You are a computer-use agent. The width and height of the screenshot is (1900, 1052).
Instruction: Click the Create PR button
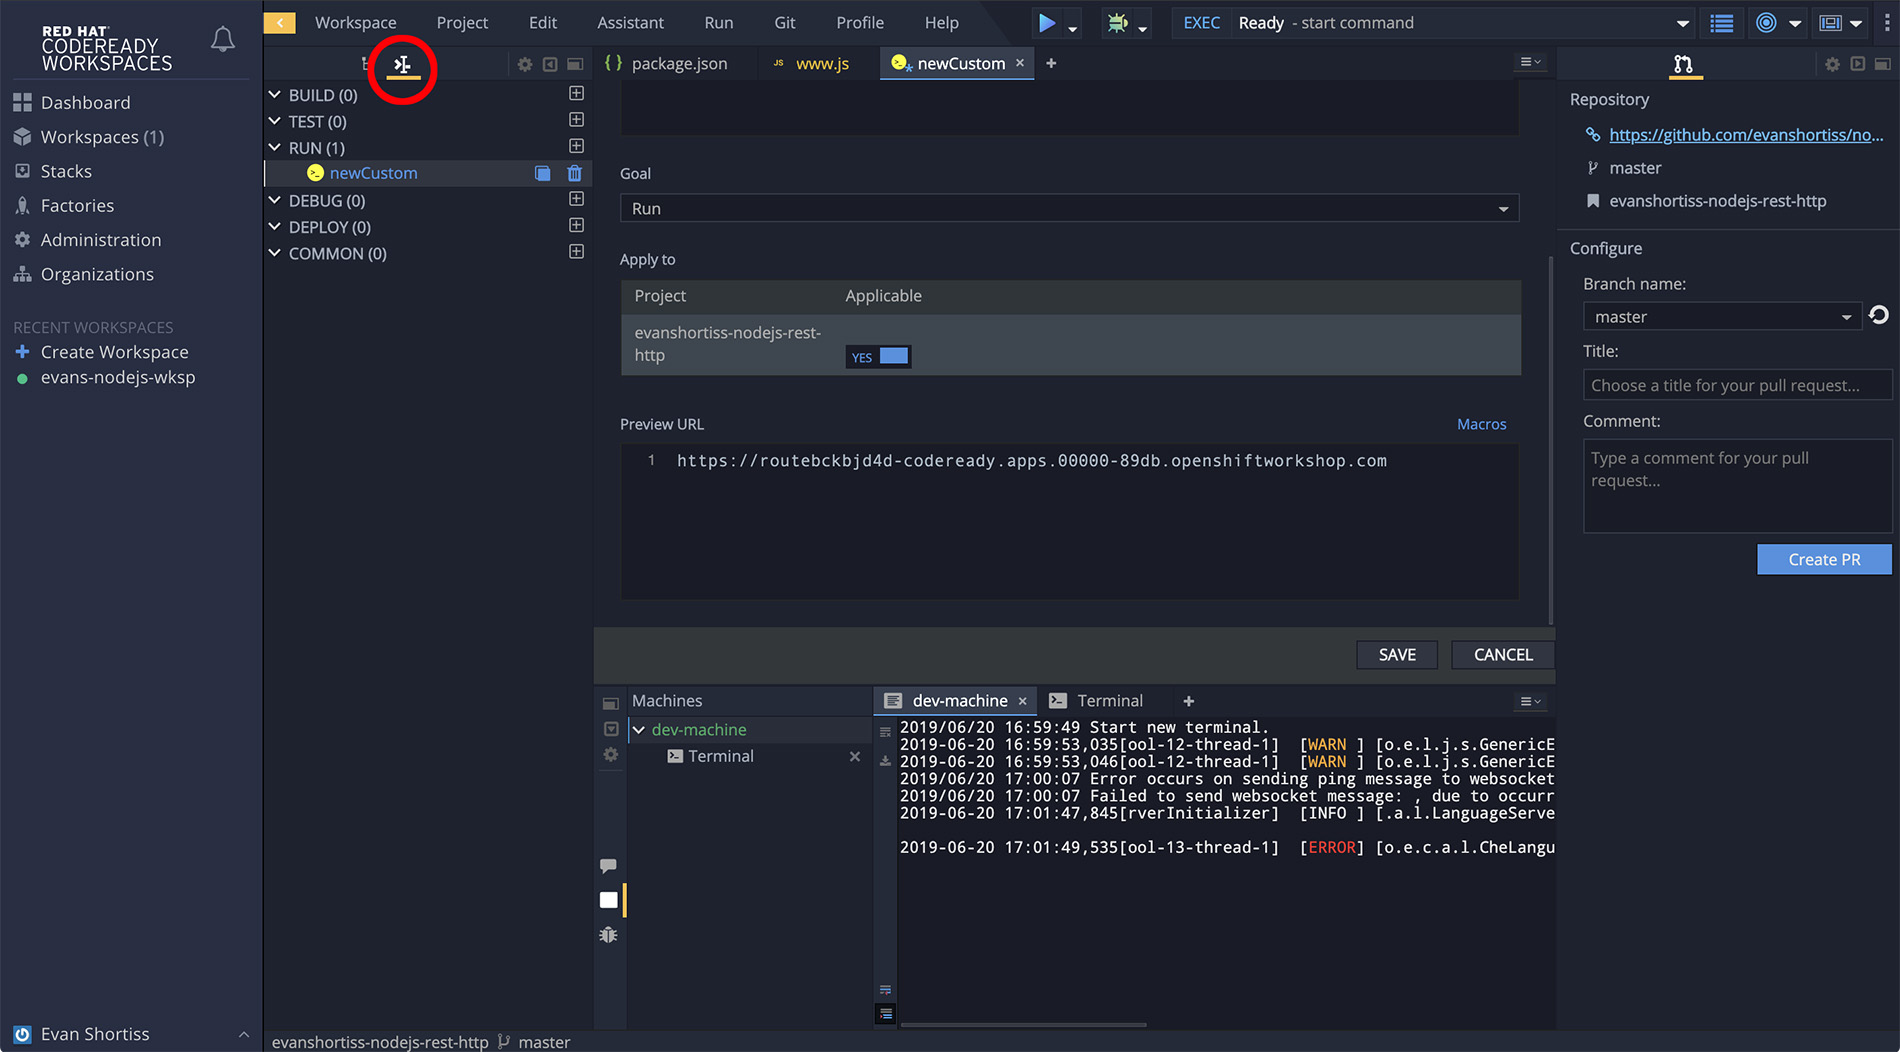(1824, 559)
